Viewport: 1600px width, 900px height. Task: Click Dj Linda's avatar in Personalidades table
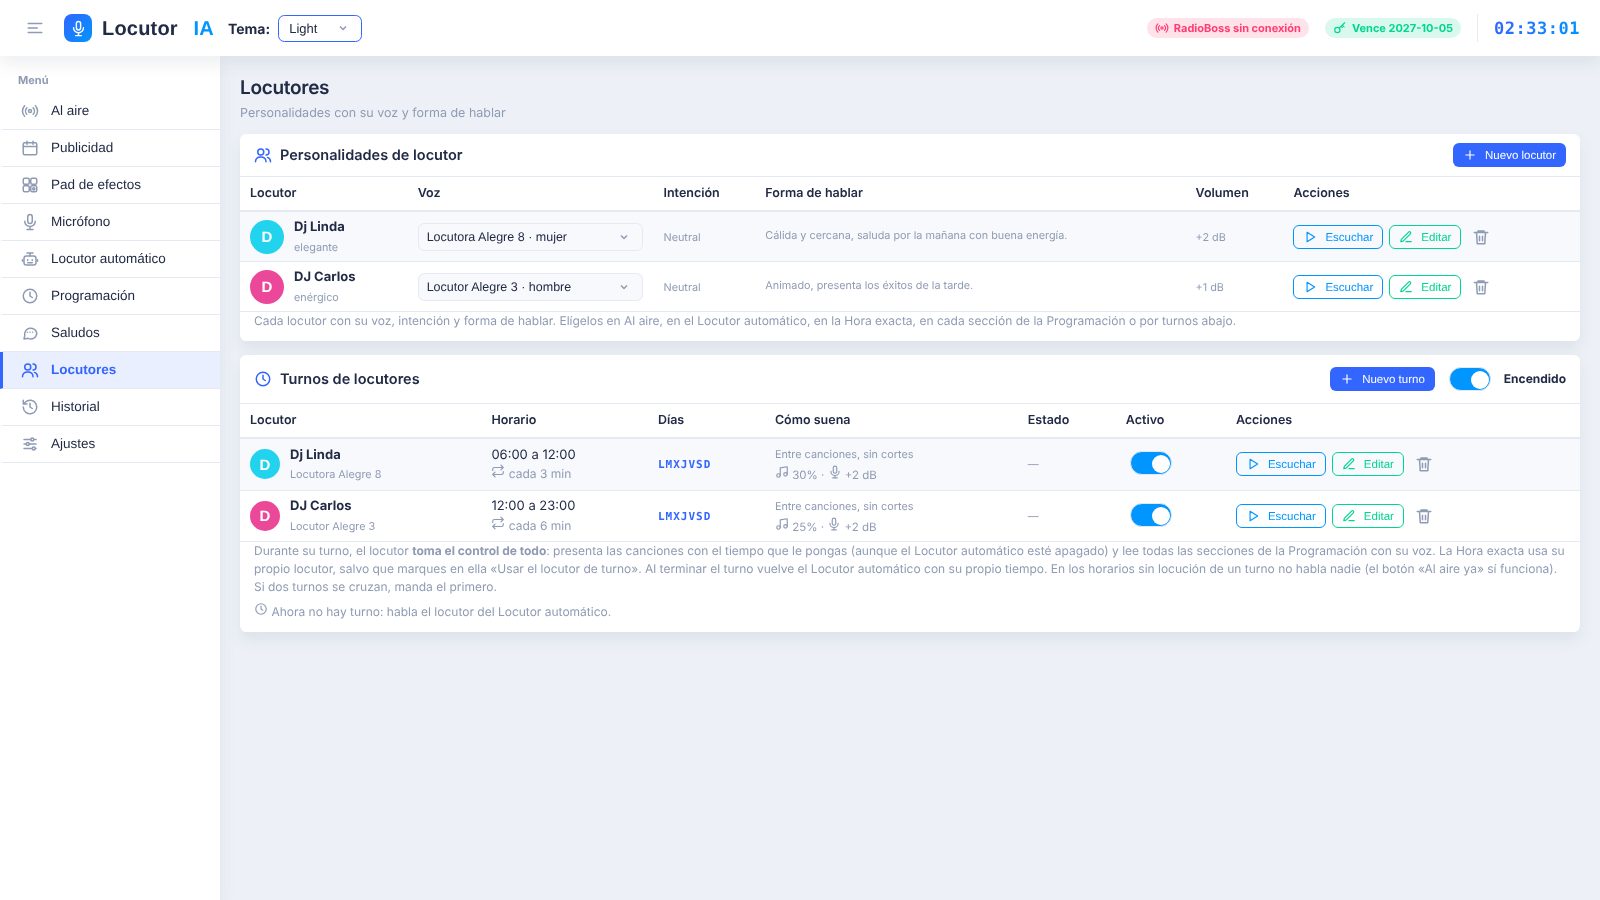(266, 237)
